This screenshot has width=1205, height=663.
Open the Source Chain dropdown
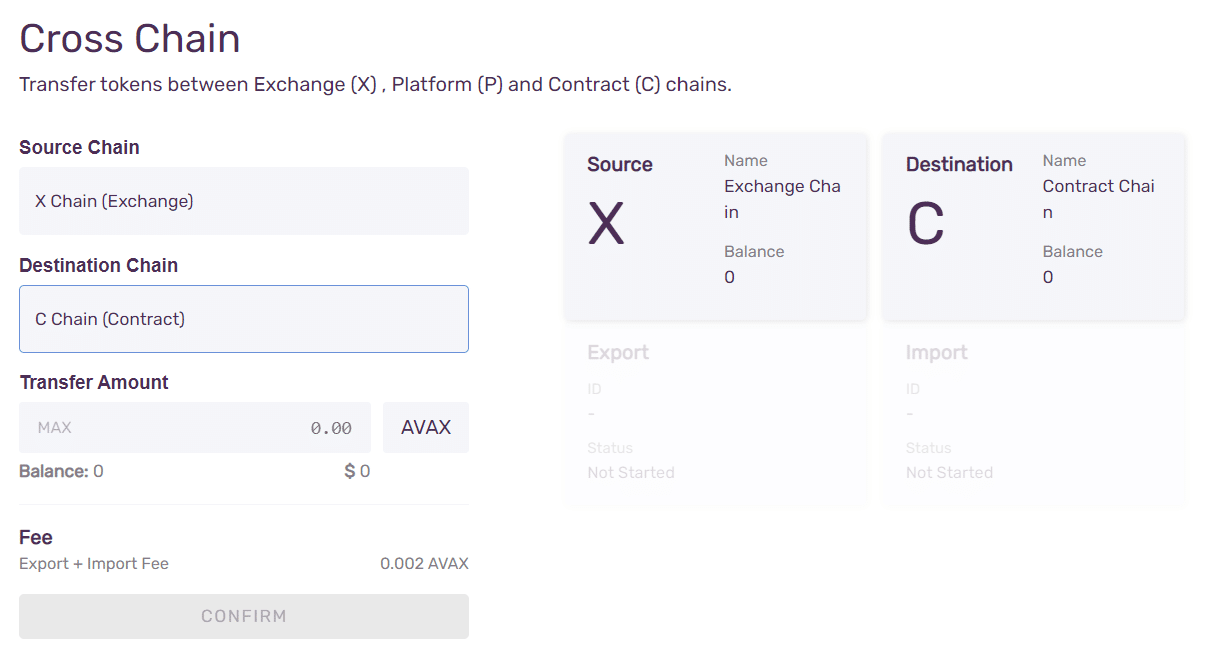[x=243, y=201]
